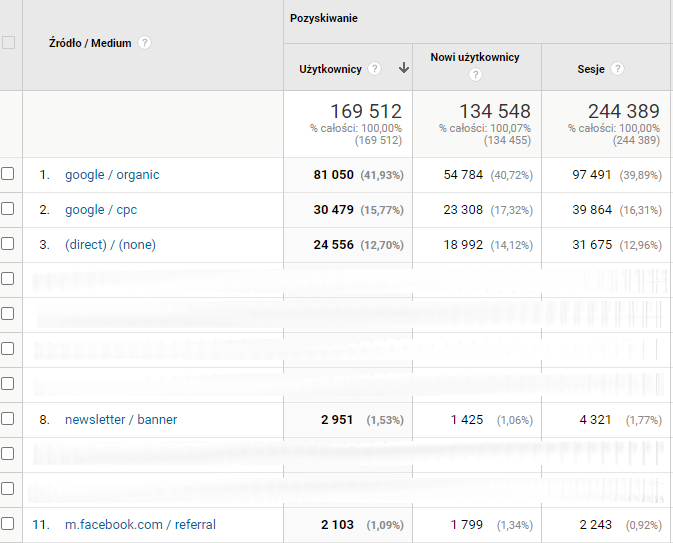This screenshot has height=543, width=673.
Task: Tick checkbox for google / organic row
Action: coord(8,174)
